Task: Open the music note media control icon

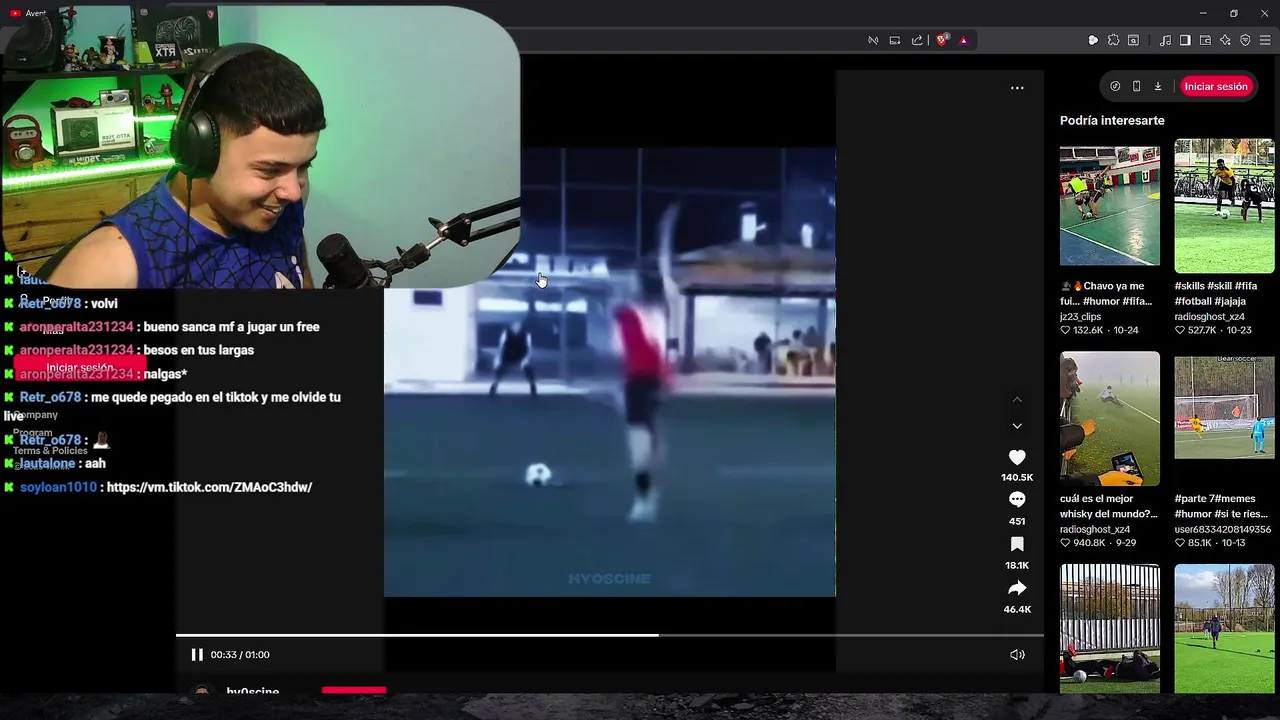Action: [x=1165, y=40]
